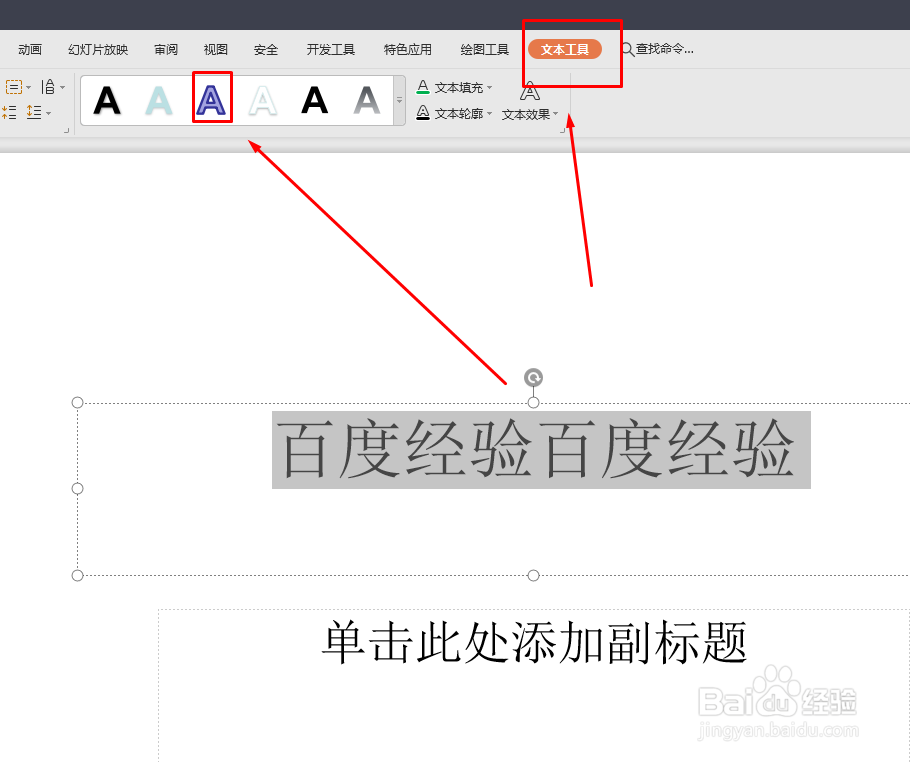Click the 单击此处添加副标题 placeholder
The width and height of the screenshot is (910, 762).
534,643
